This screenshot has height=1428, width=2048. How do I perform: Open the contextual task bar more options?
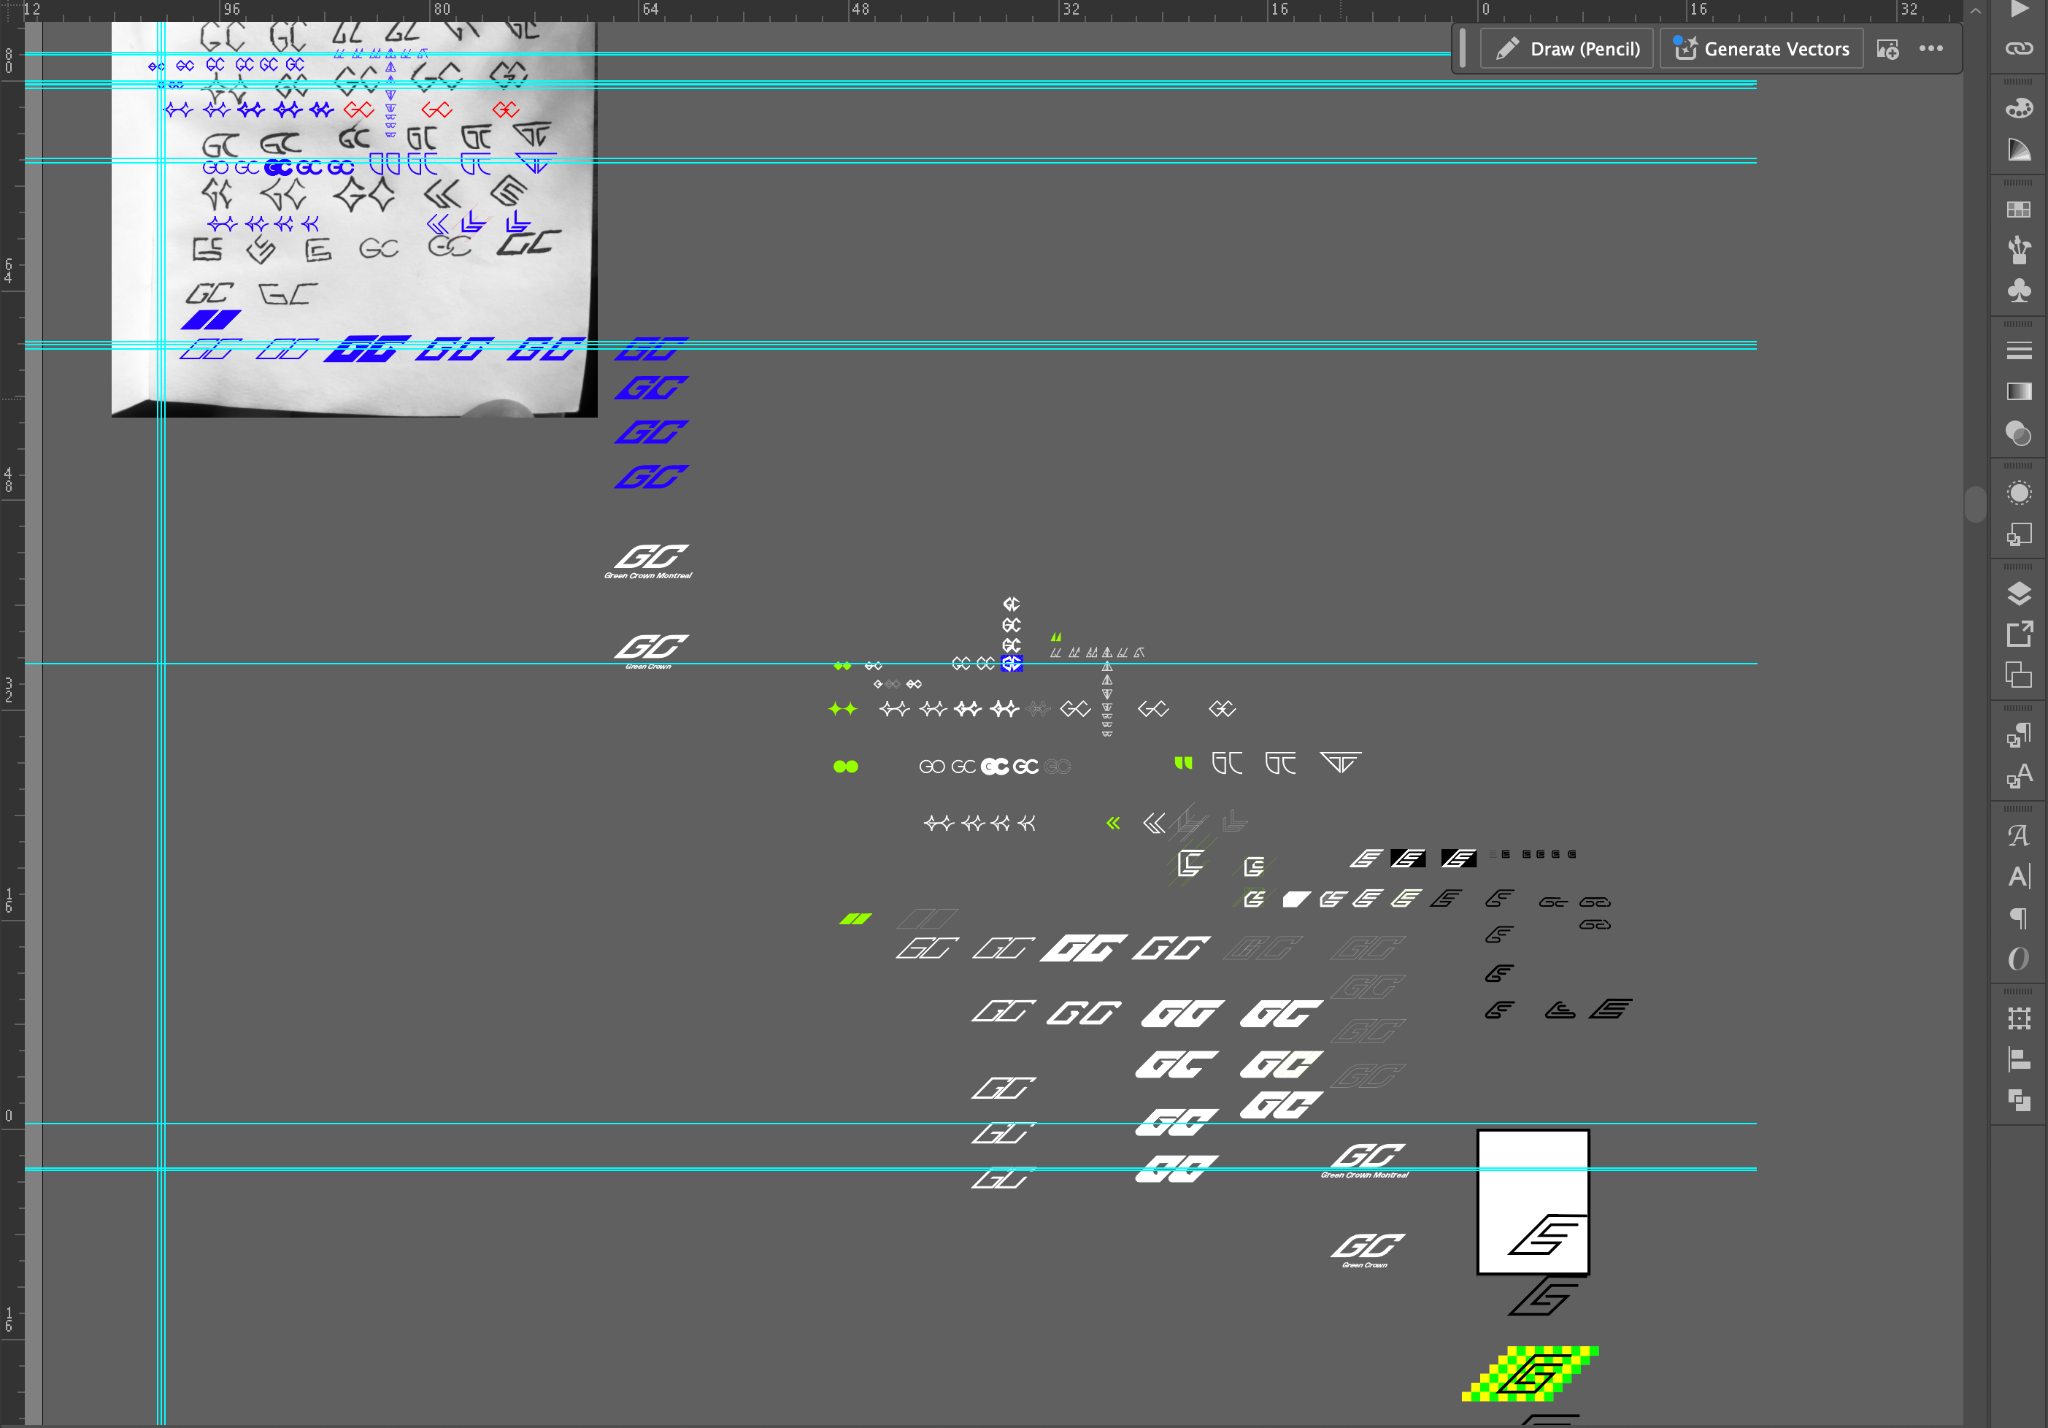(x=1931, y=49)
